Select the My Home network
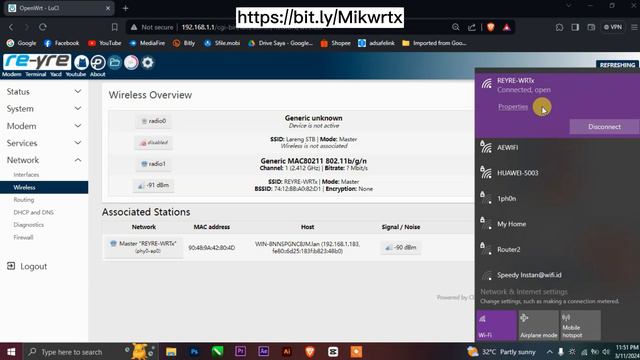 click(x=558, y=224)
